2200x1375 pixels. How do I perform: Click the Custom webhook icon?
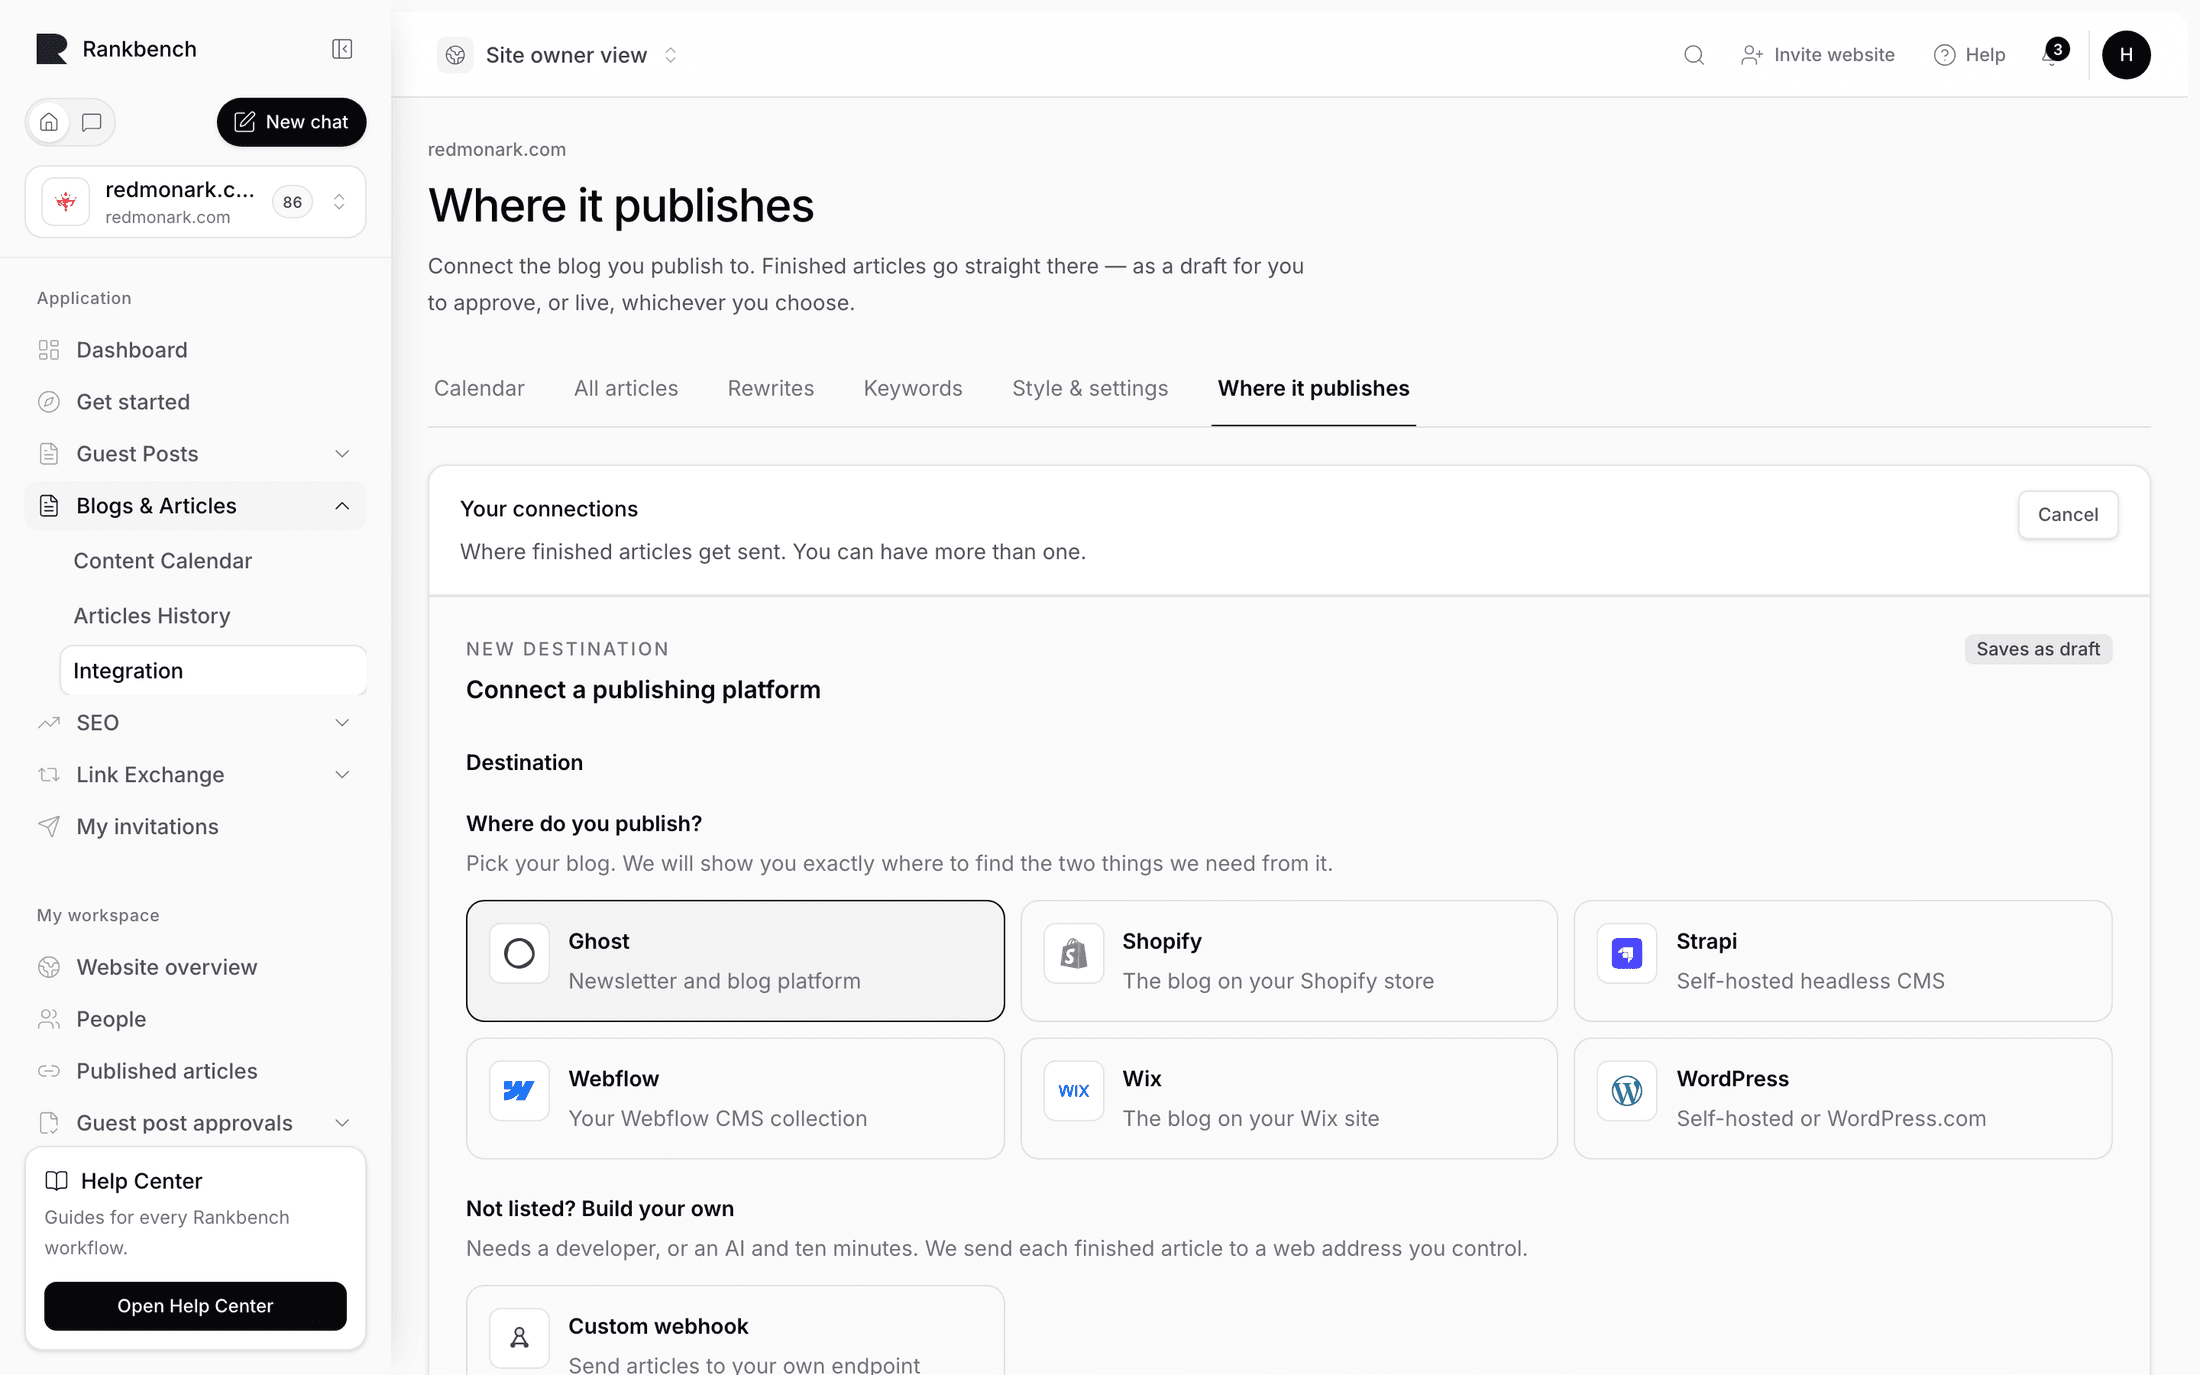pos(519,1337)
